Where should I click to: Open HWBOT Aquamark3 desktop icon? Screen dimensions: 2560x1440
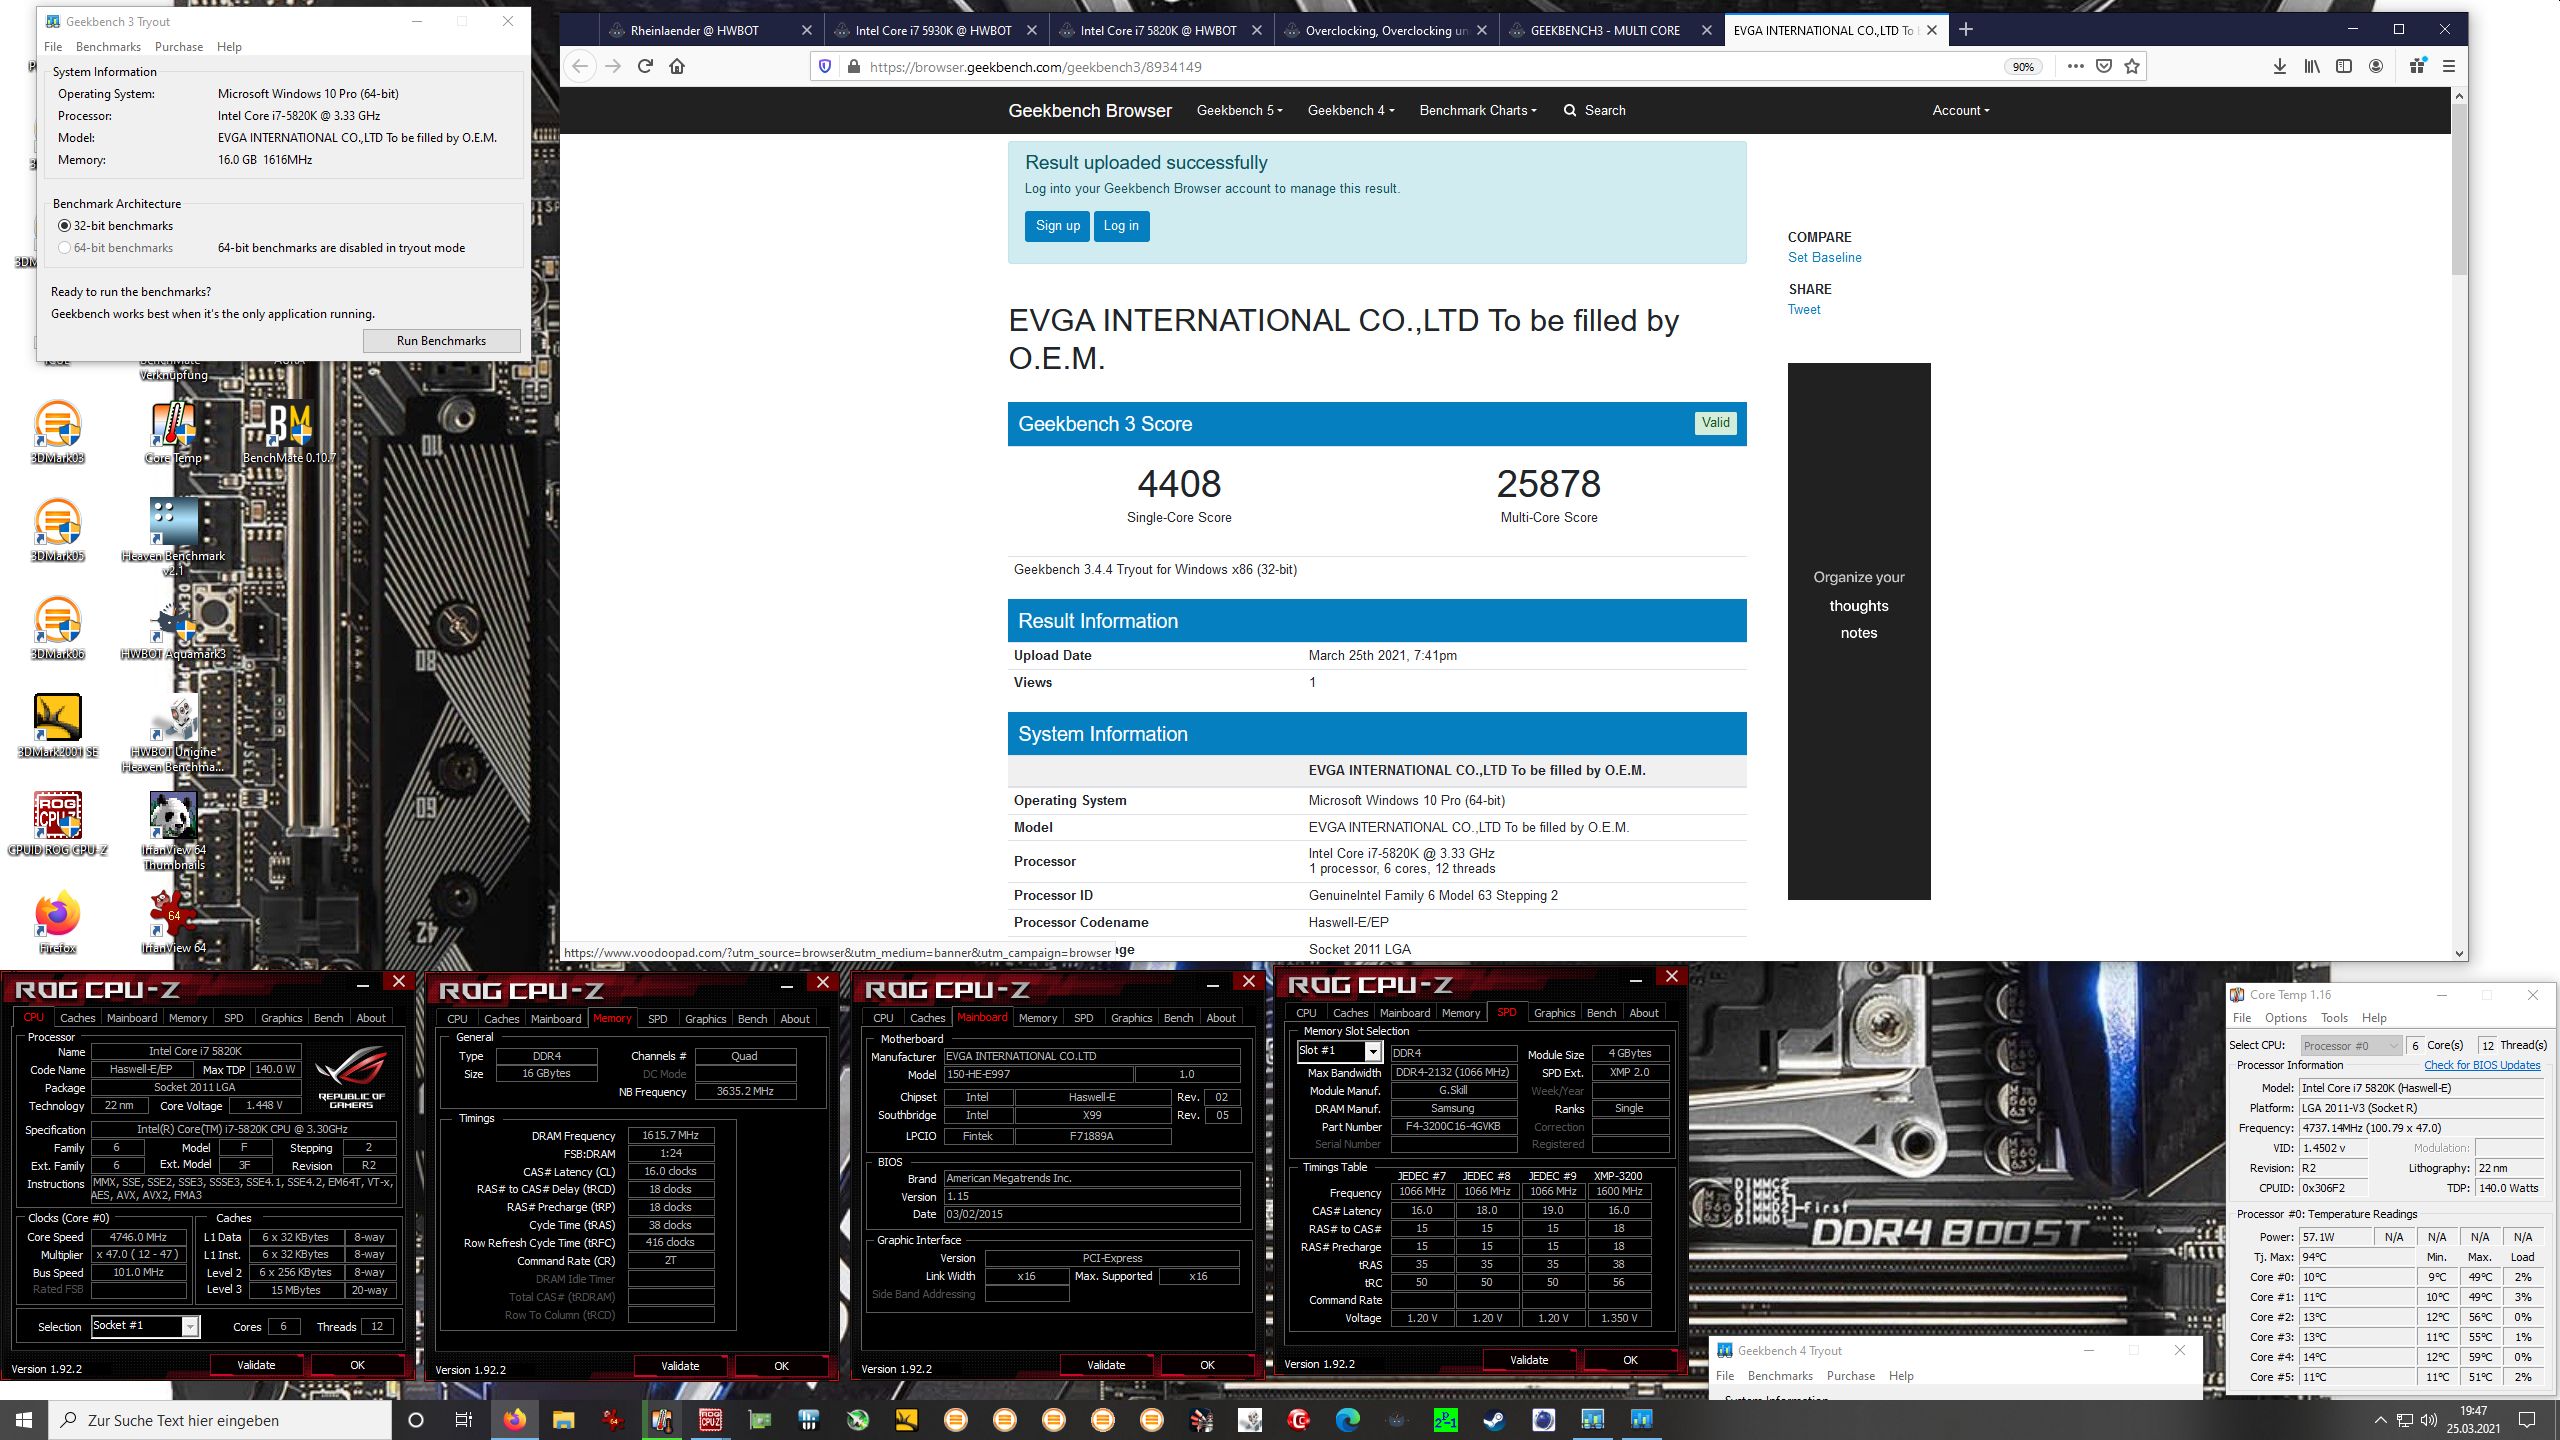tap(173, 629)
